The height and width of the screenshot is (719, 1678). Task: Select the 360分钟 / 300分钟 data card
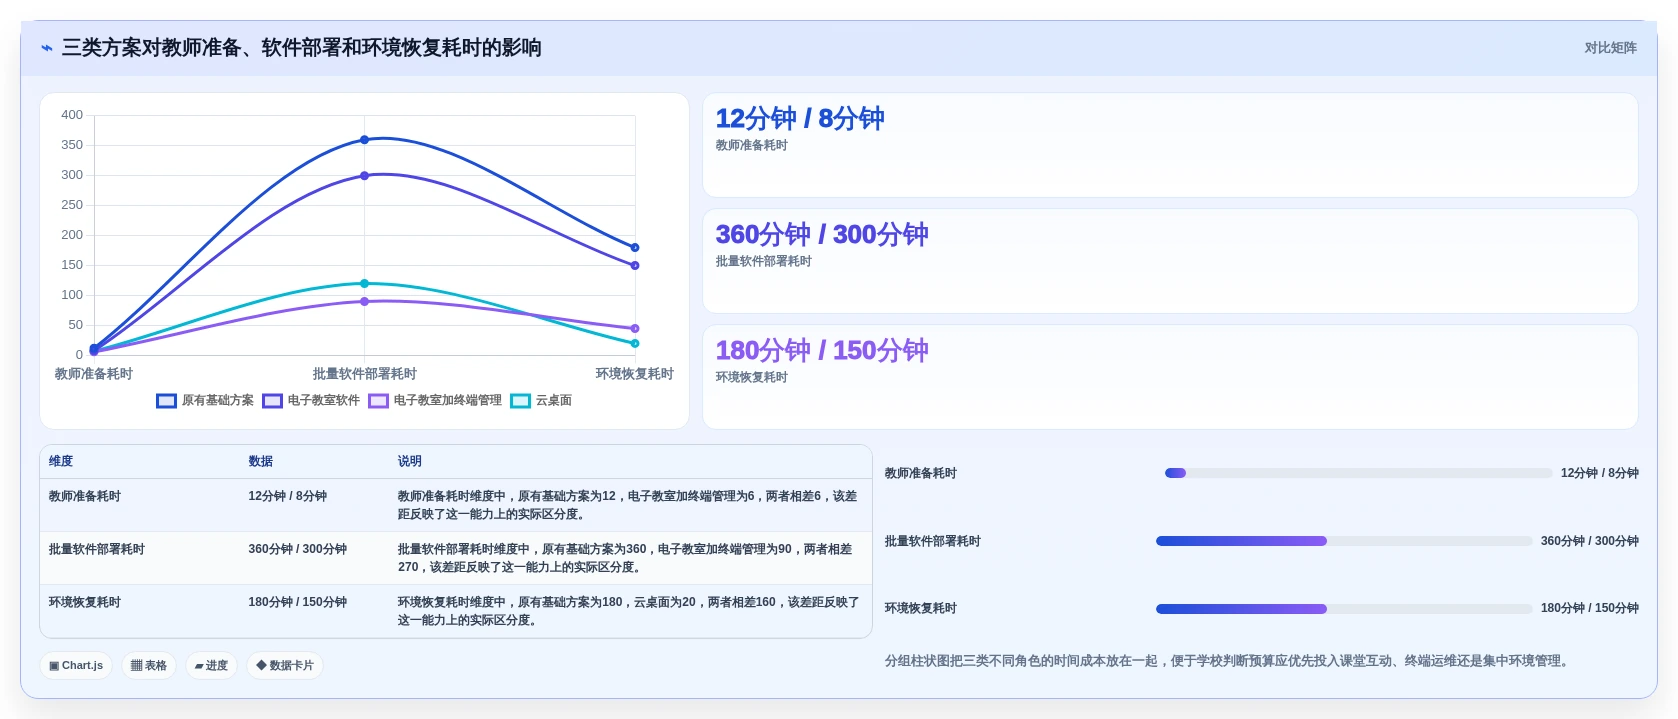pyautogui.click(x=1170, y=261)
